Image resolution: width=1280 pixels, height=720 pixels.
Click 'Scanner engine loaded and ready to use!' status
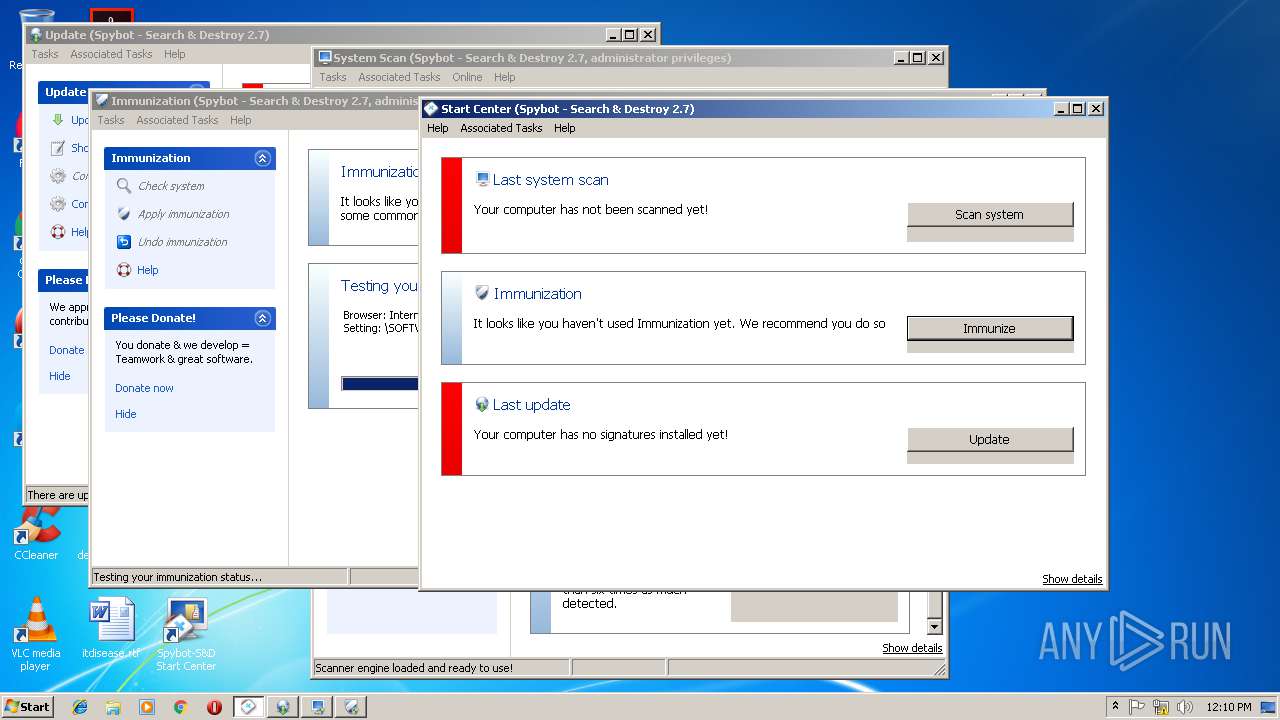point(414,668)
